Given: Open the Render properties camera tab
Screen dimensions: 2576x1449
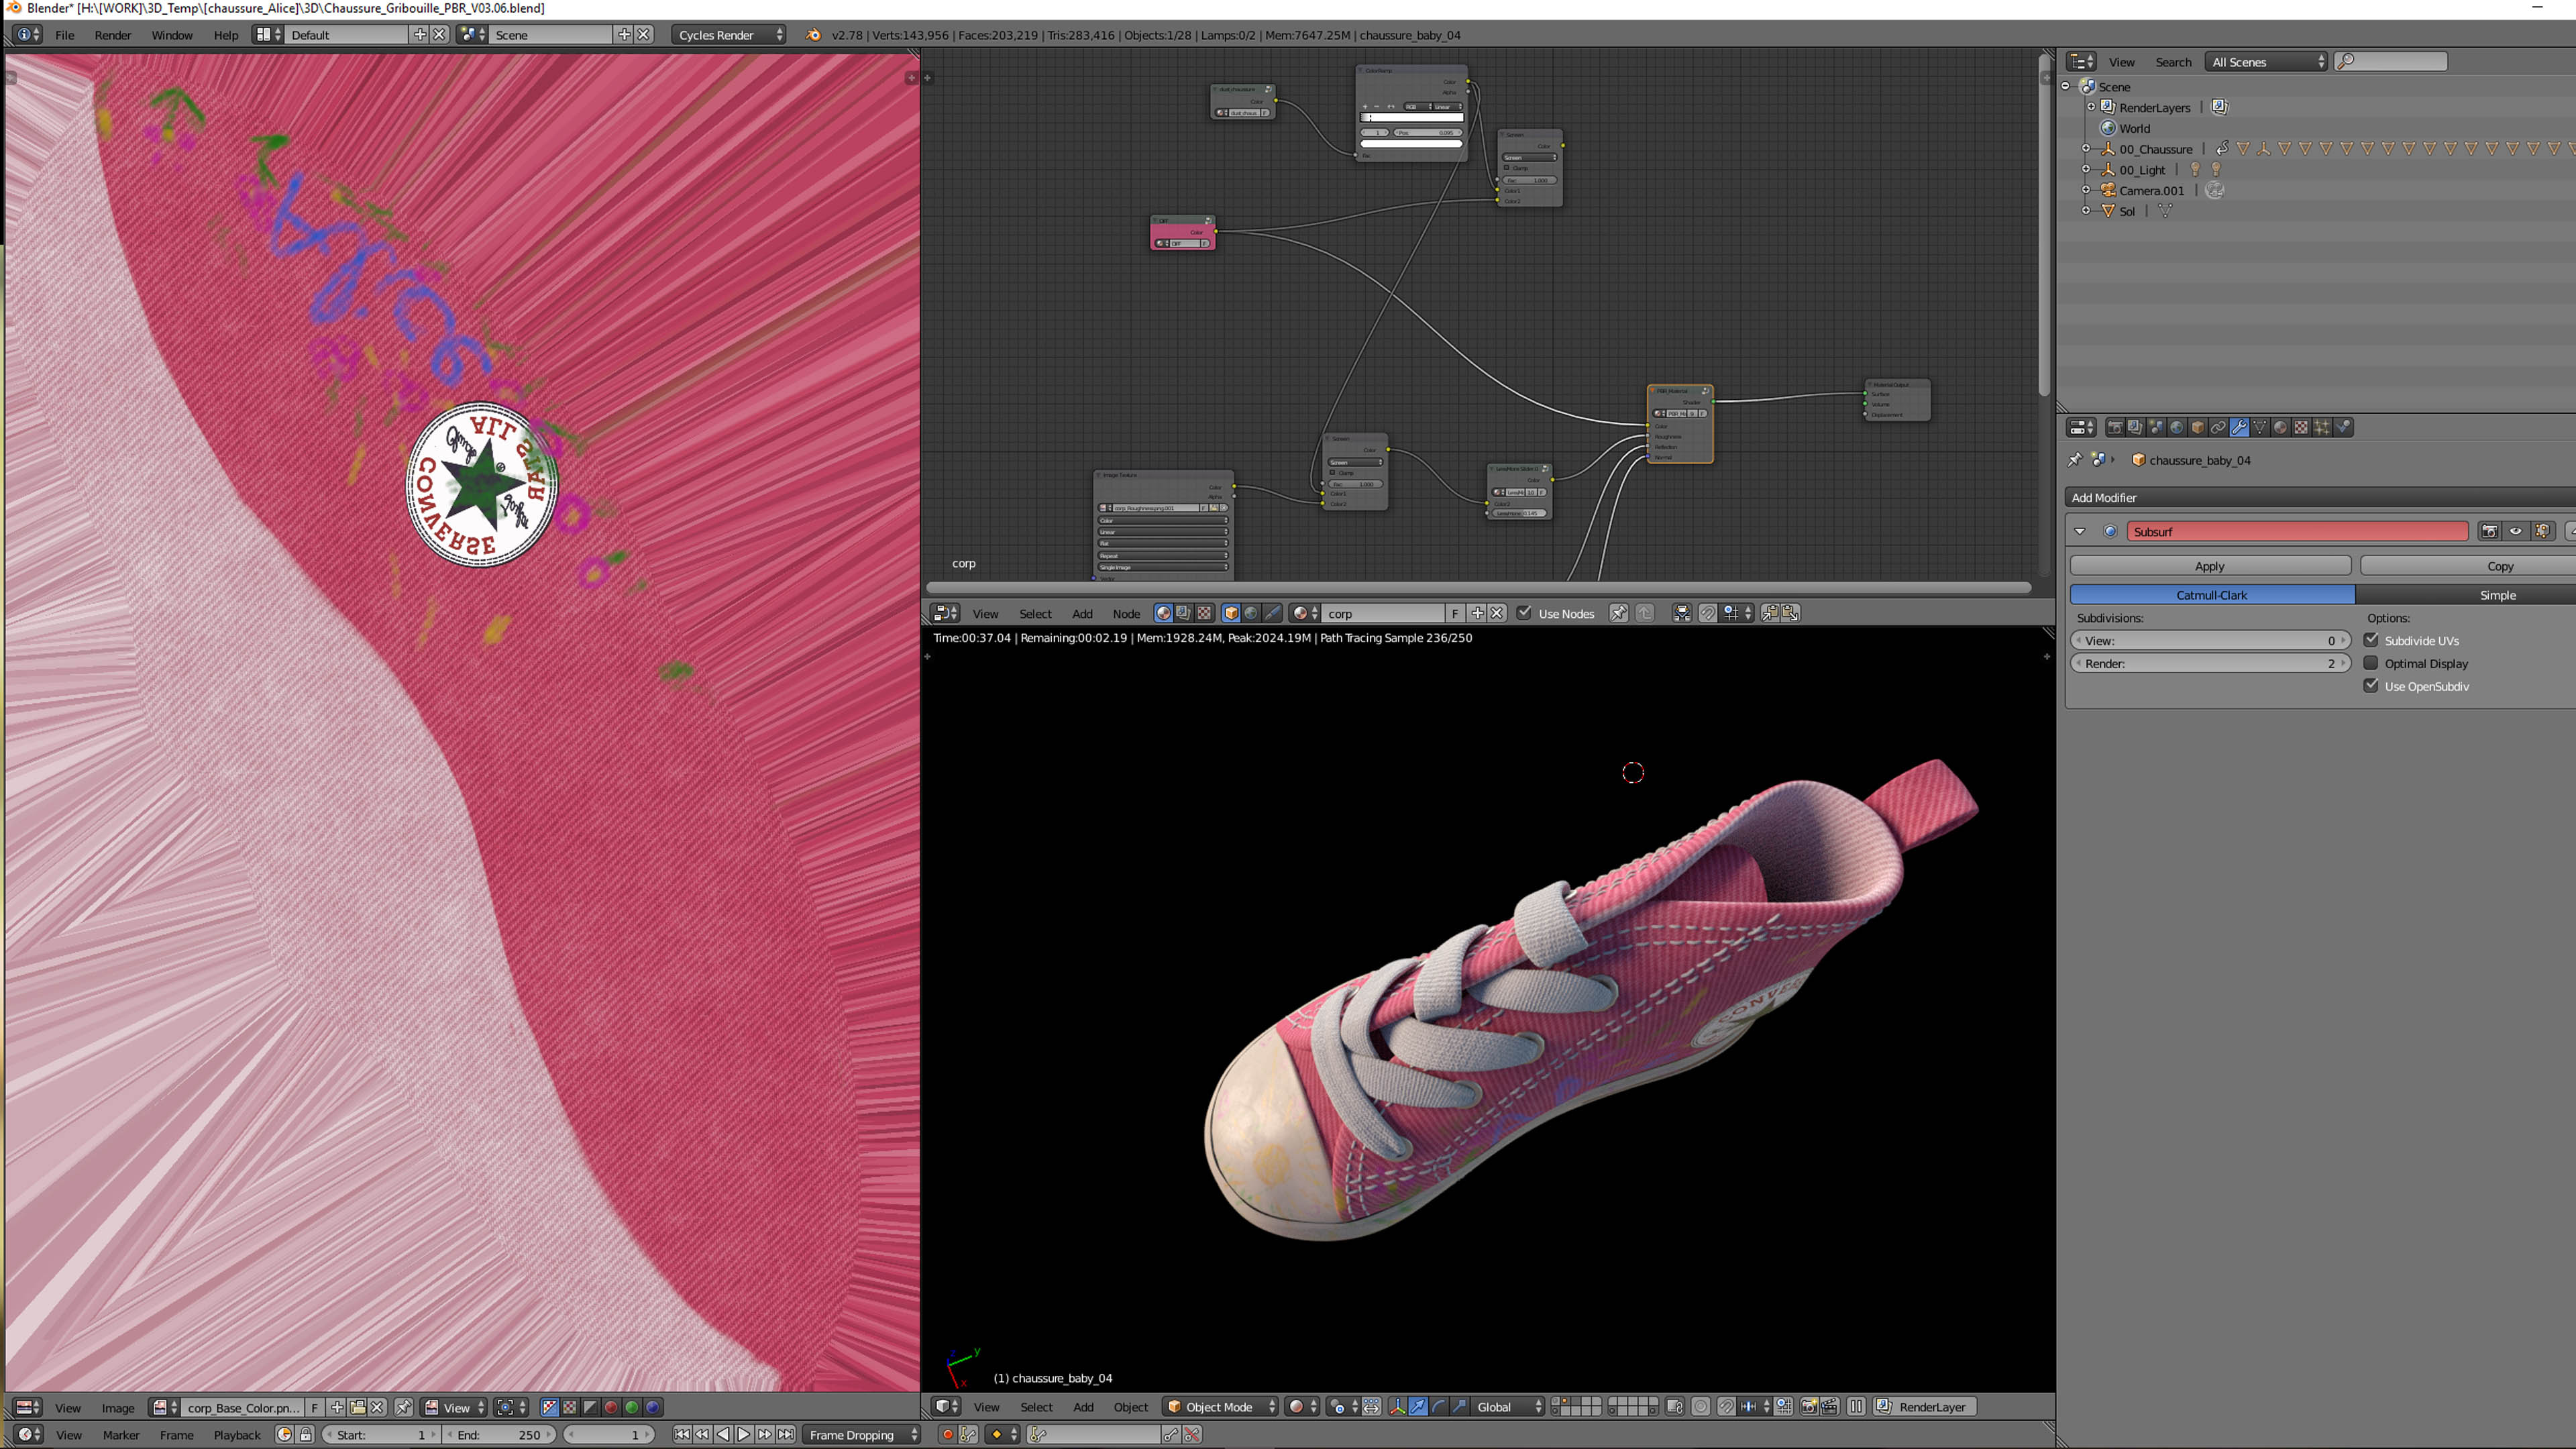Looking at the screenshot, I should 2115,427.
